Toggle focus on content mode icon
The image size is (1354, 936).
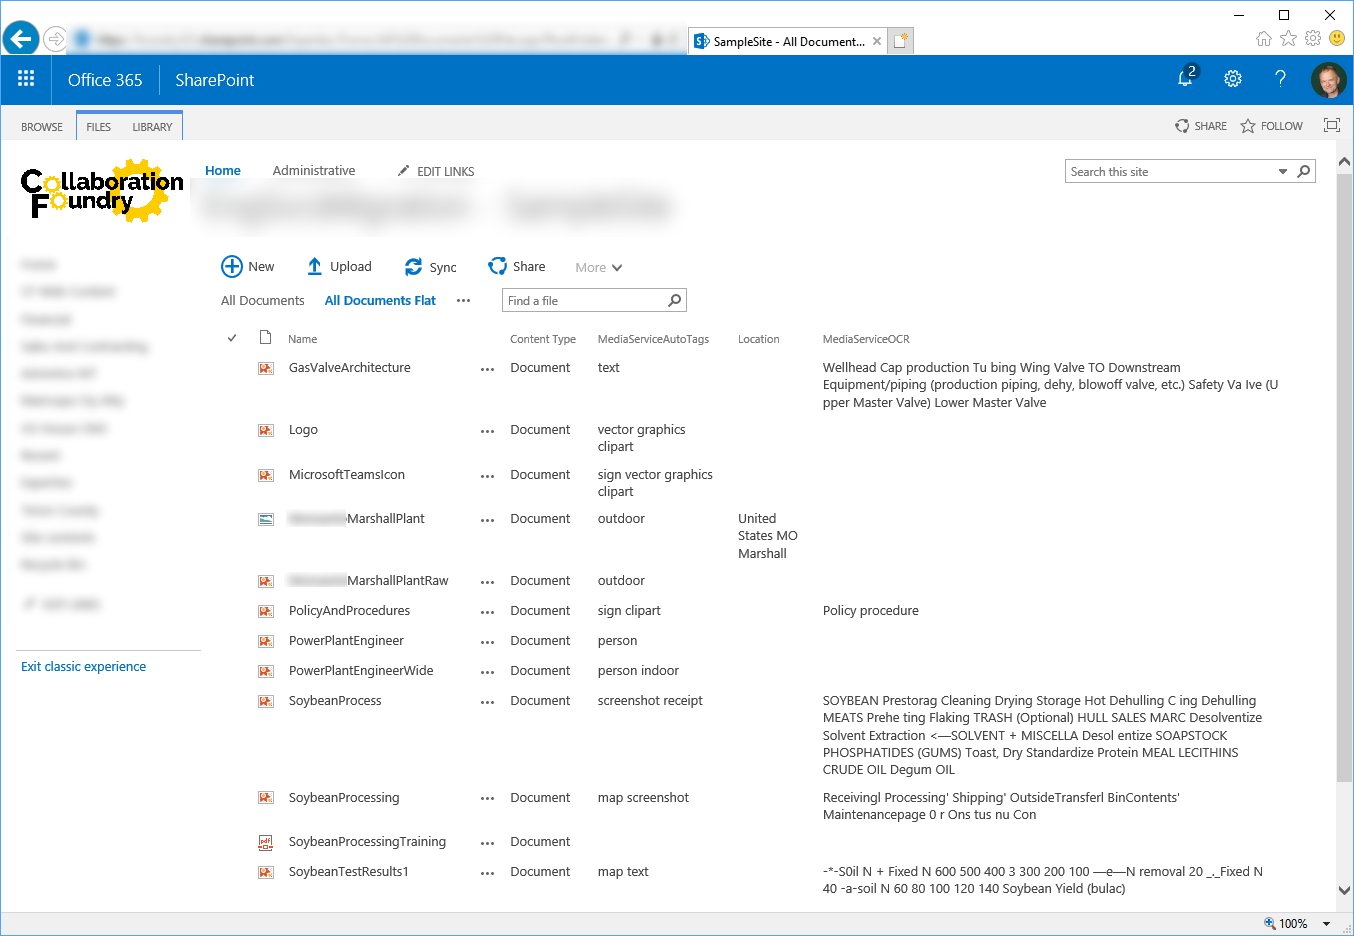(x=1331, y=125)
